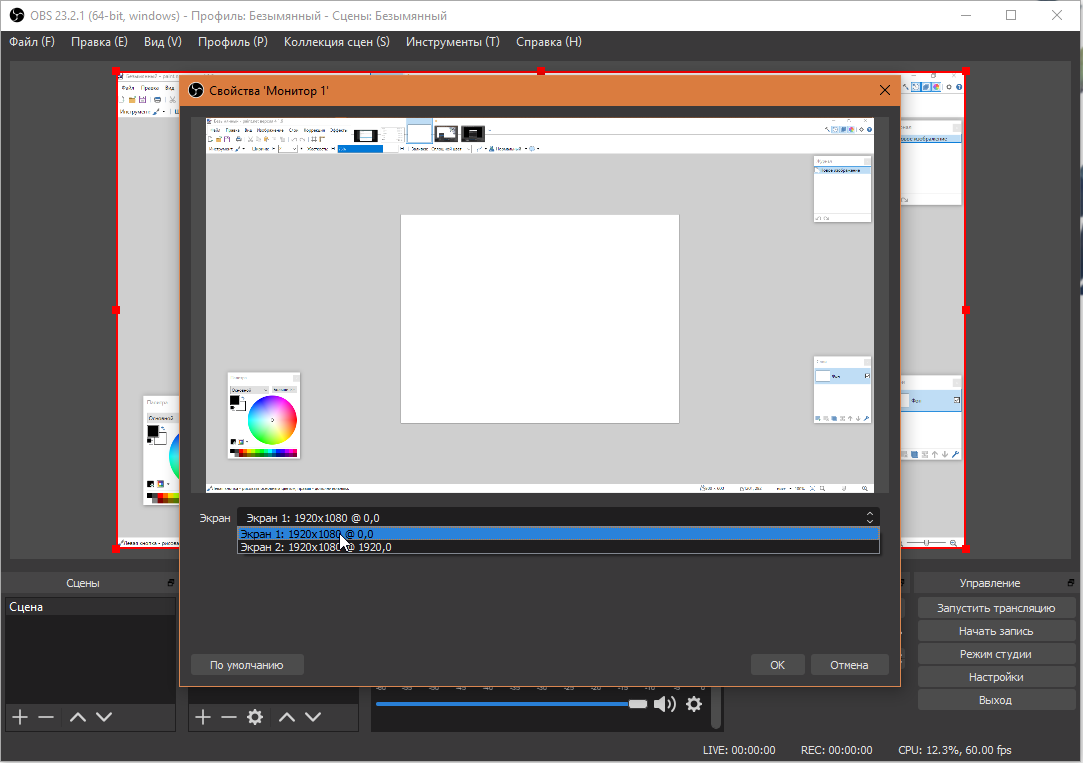Toggle the Экран combo box dropdown
Screen dimensions: 1083x763
pyautogui.click(x=869, y=517)
